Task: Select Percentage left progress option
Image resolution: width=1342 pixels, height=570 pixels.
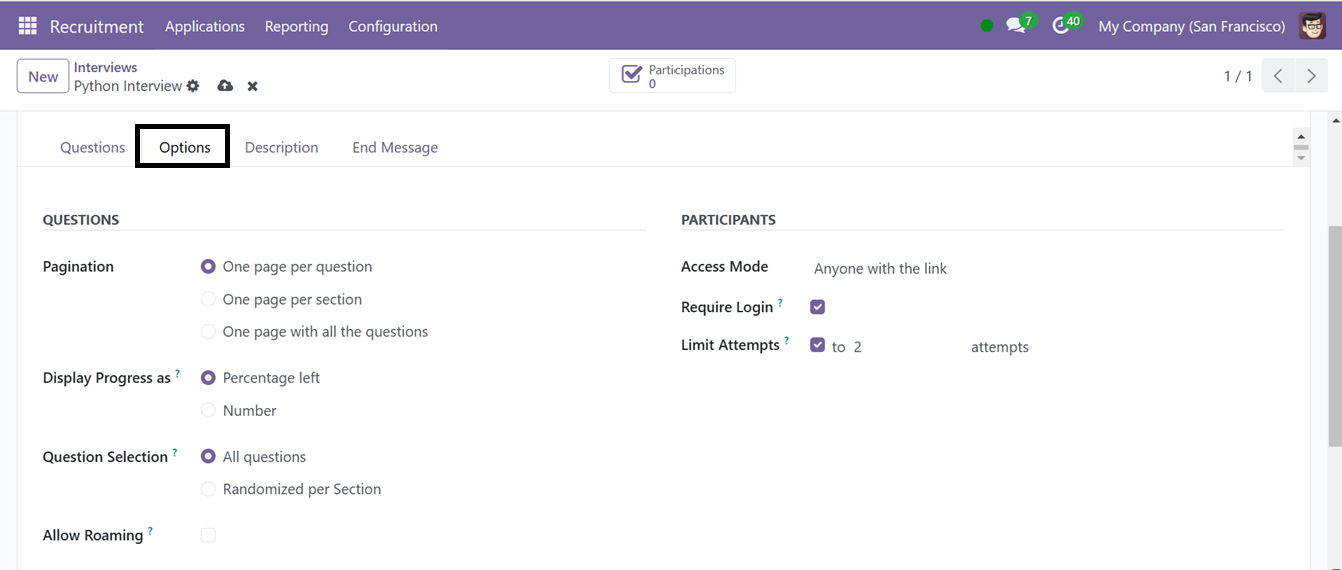Action: click(208, 378)
